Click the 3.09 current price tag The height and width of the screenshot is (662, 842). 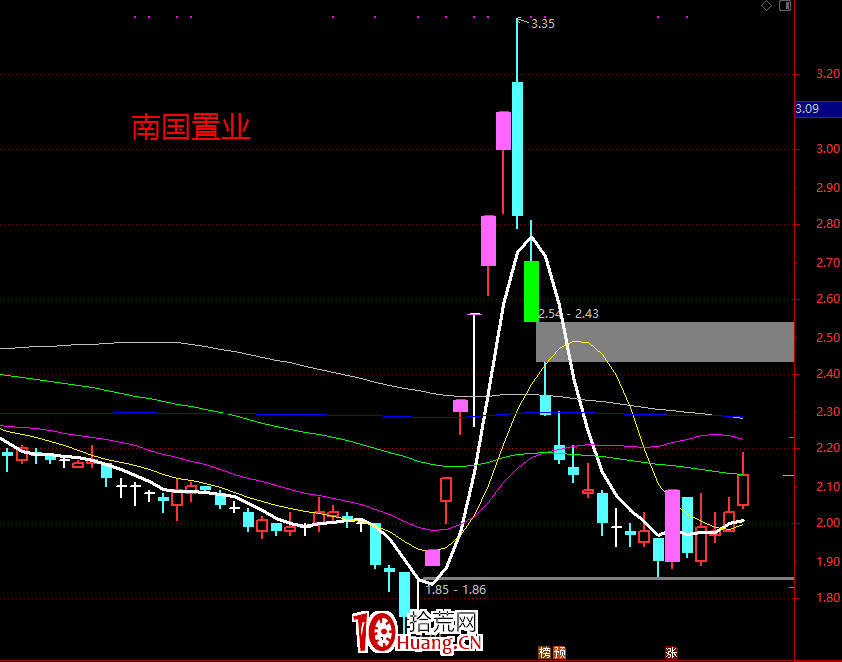pyautogui.click(x=818, y=109)
